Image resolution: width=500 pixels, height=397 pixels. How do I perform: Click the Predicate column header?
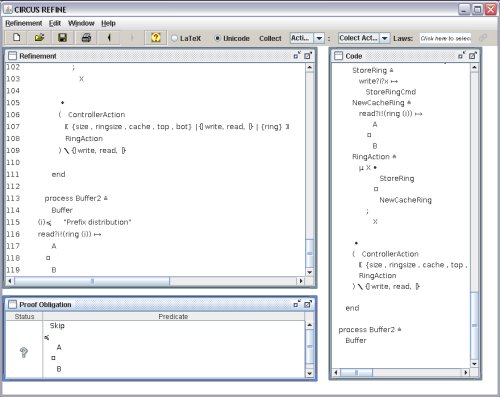pos(173,316)
